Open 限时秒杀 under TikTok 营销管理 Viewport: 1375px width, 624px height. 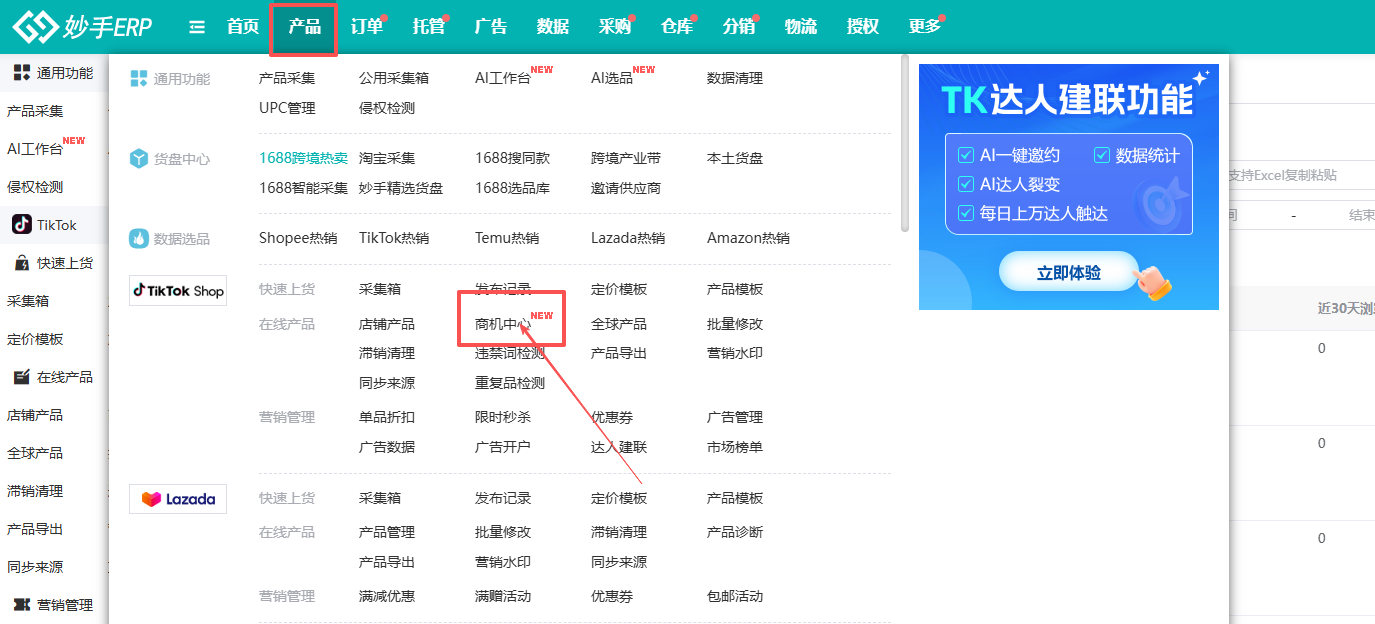point(503,417)
